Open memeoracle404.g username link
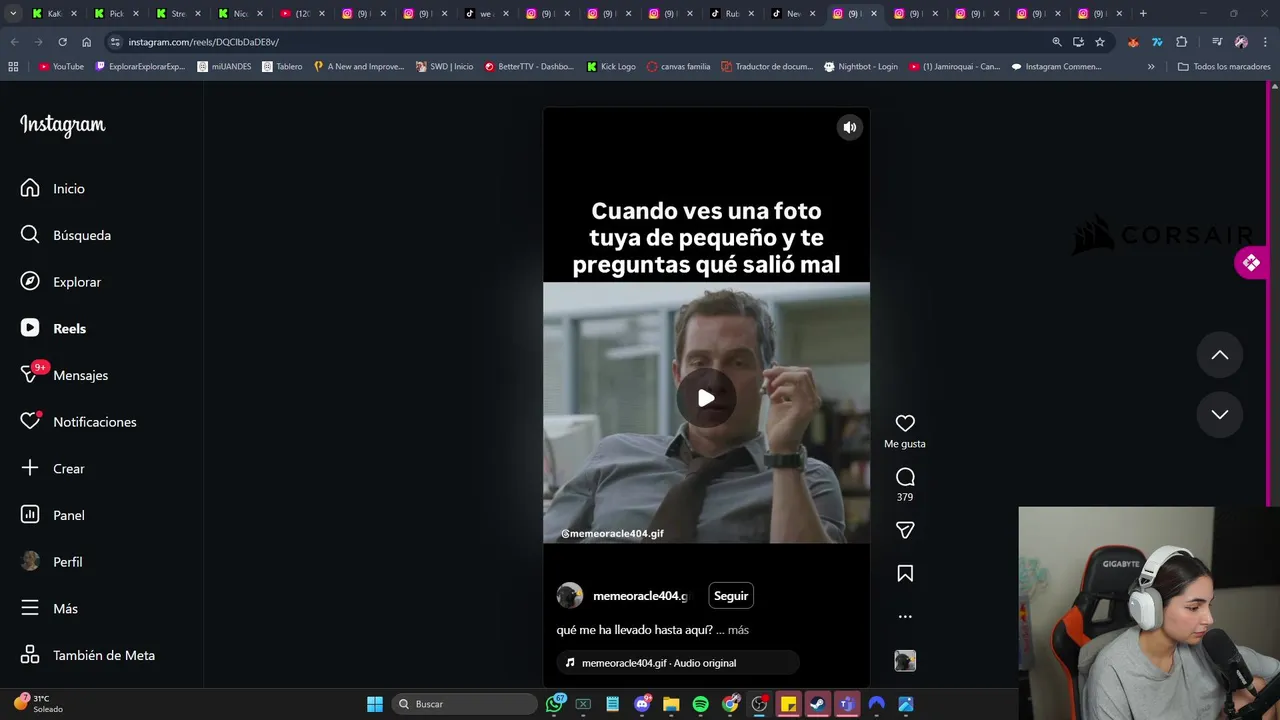 pyautogui.click(x=640, y=596)
